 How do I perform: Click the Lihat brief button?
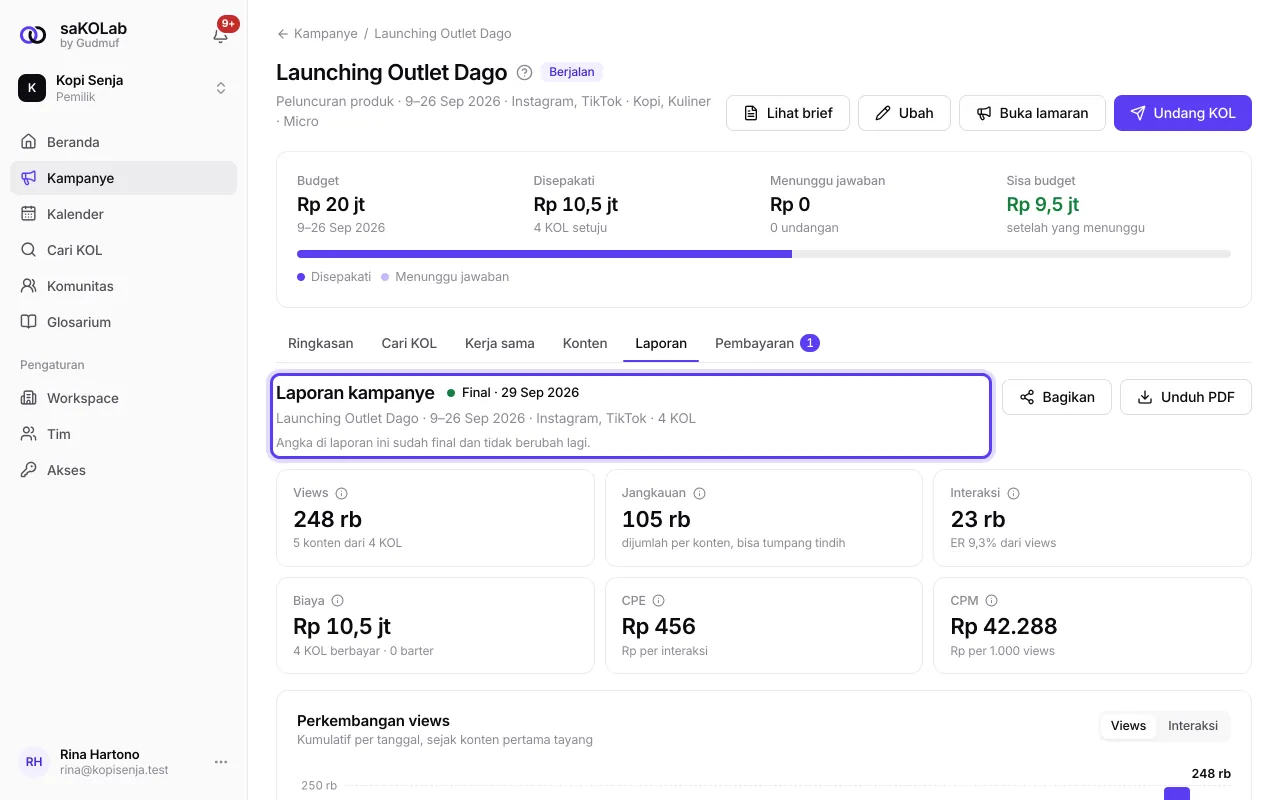[x=788, y=113]
